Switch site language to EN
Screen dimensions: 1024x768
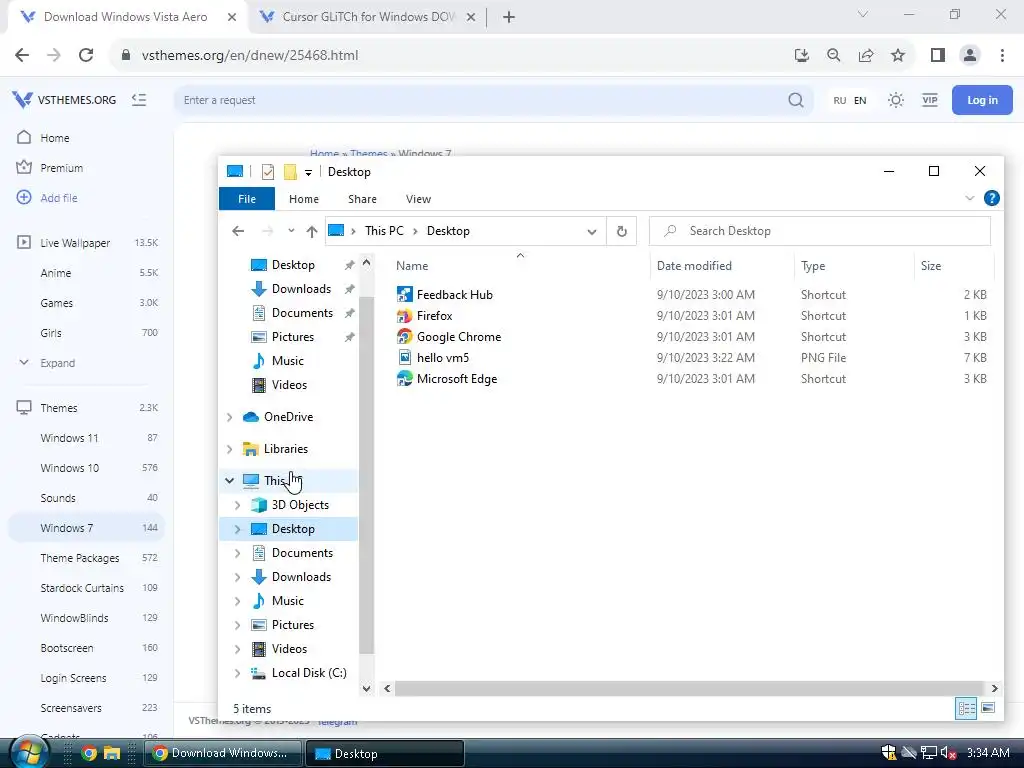click(x=860, y=101)
